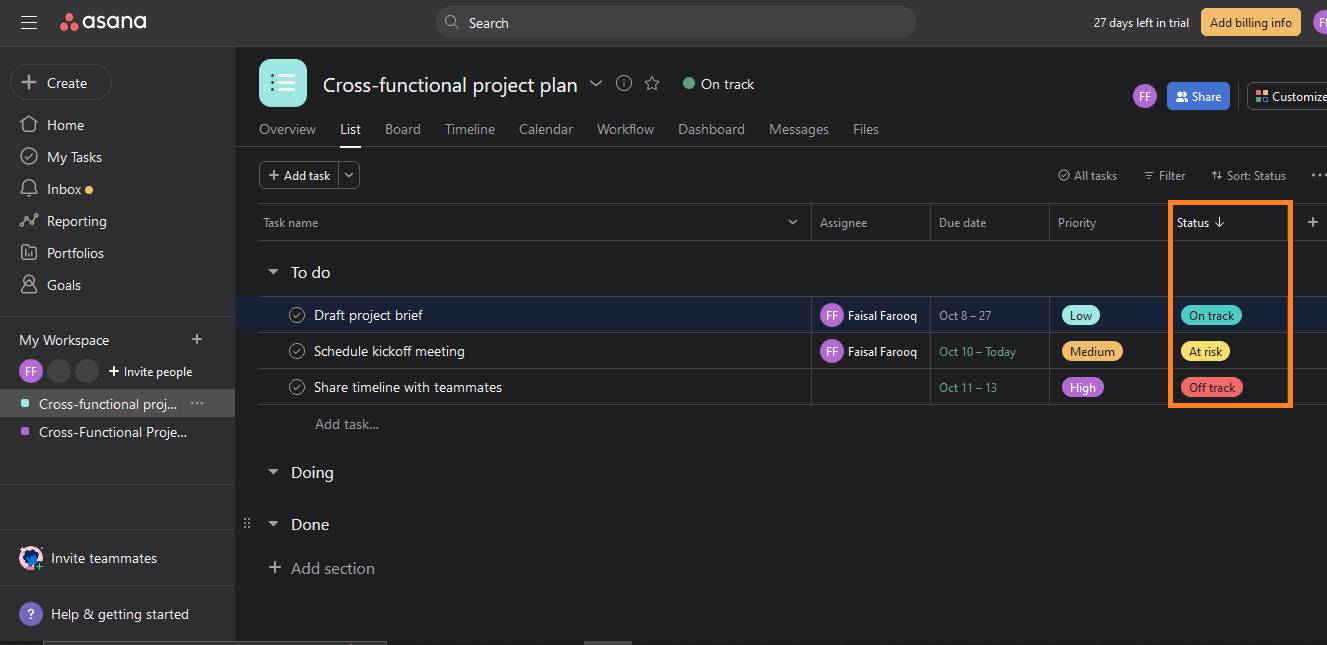Open the Timeline tab
Screen dimensions: 1327x645
click(x=469, y=129)
